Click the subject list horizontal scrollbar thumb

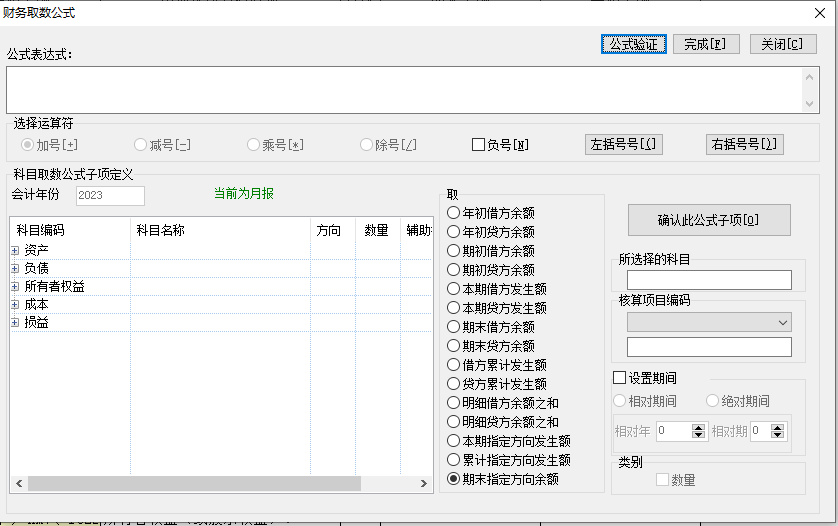[x=195, y=484]
